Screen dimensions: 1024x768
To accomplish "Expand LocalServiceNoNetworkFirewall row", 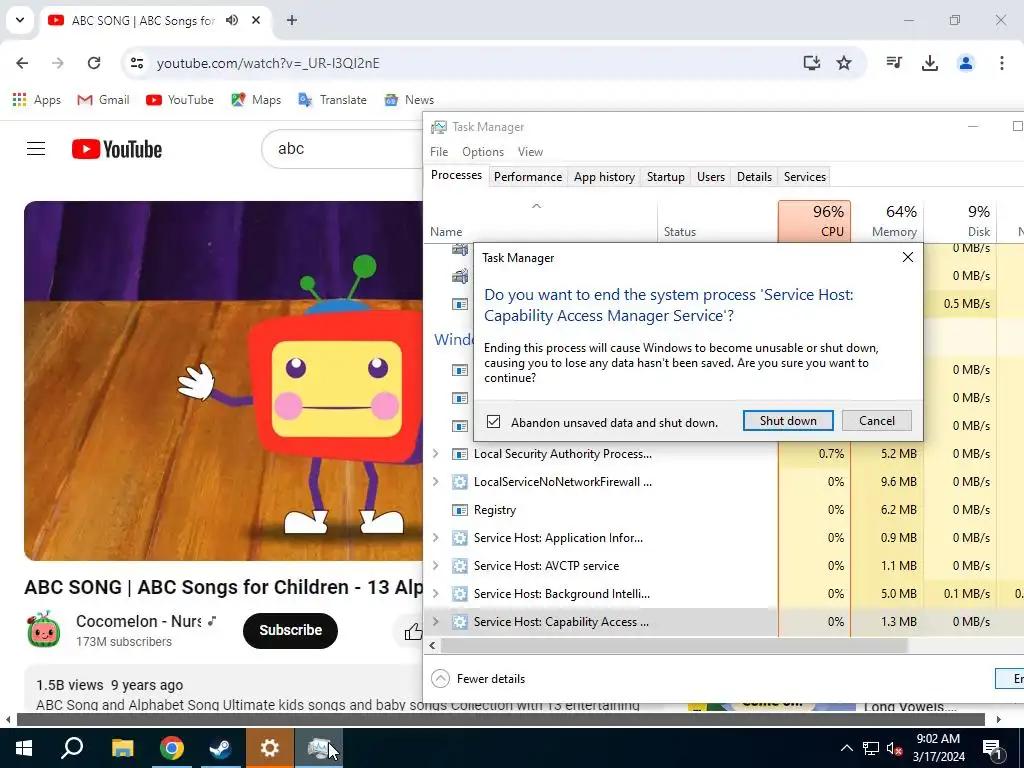I will click(x=436, y=482).
